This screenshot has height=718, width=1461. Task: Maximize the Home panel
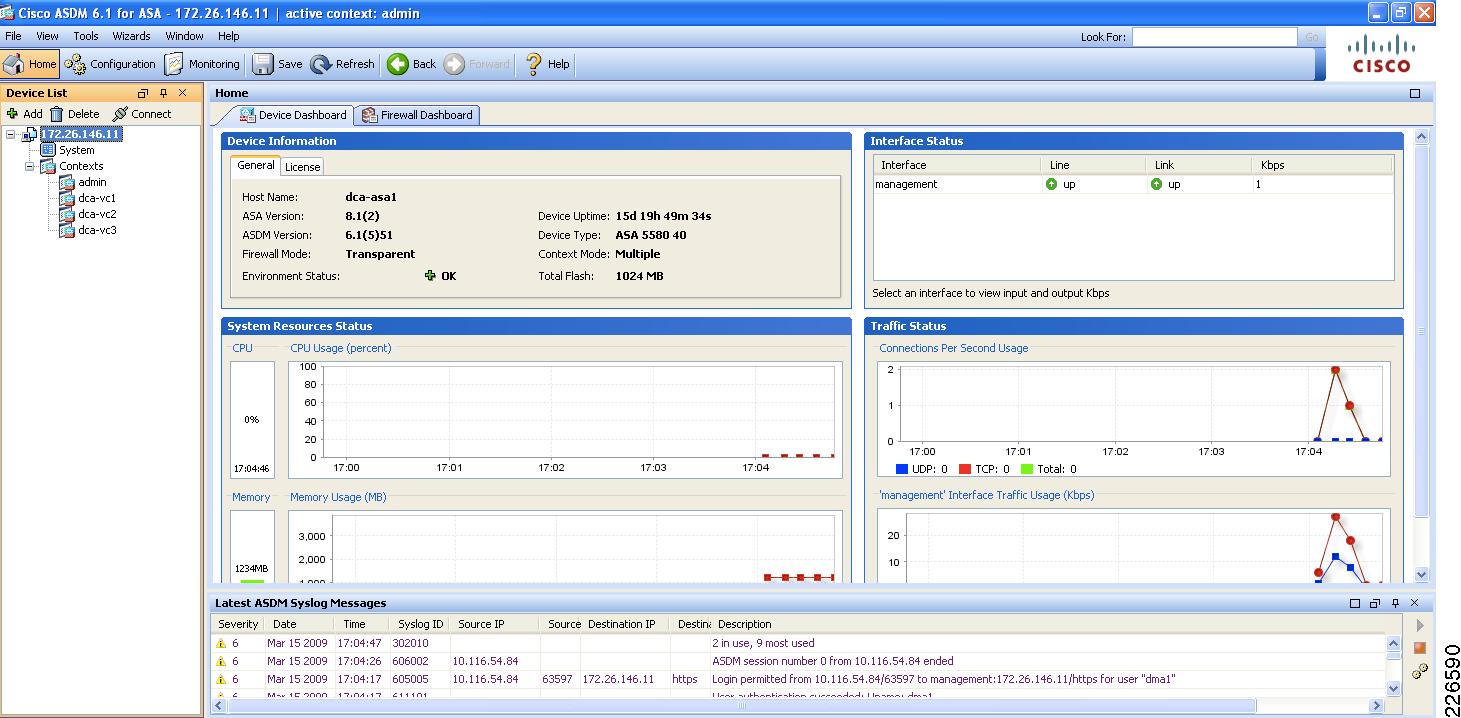[x=1415, y=93]
